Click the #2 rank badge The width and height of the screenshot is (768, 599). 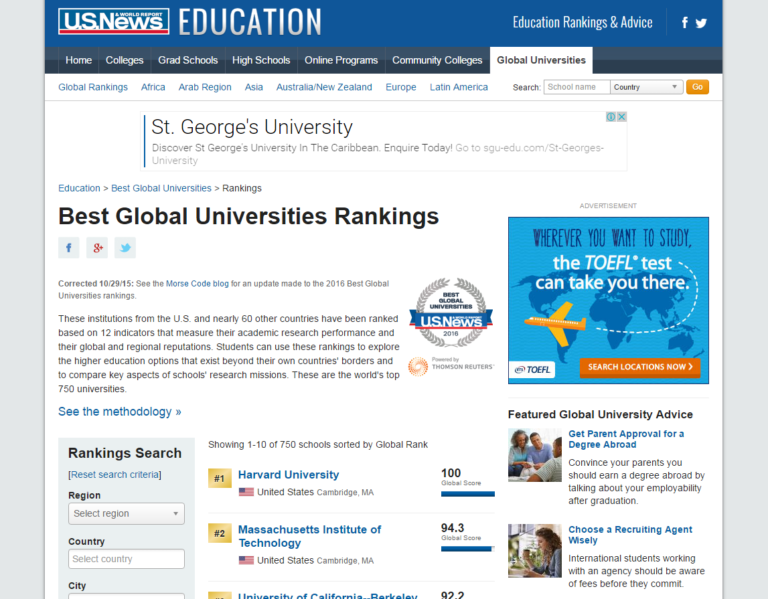pyautogui.click(x=219, y=533)
